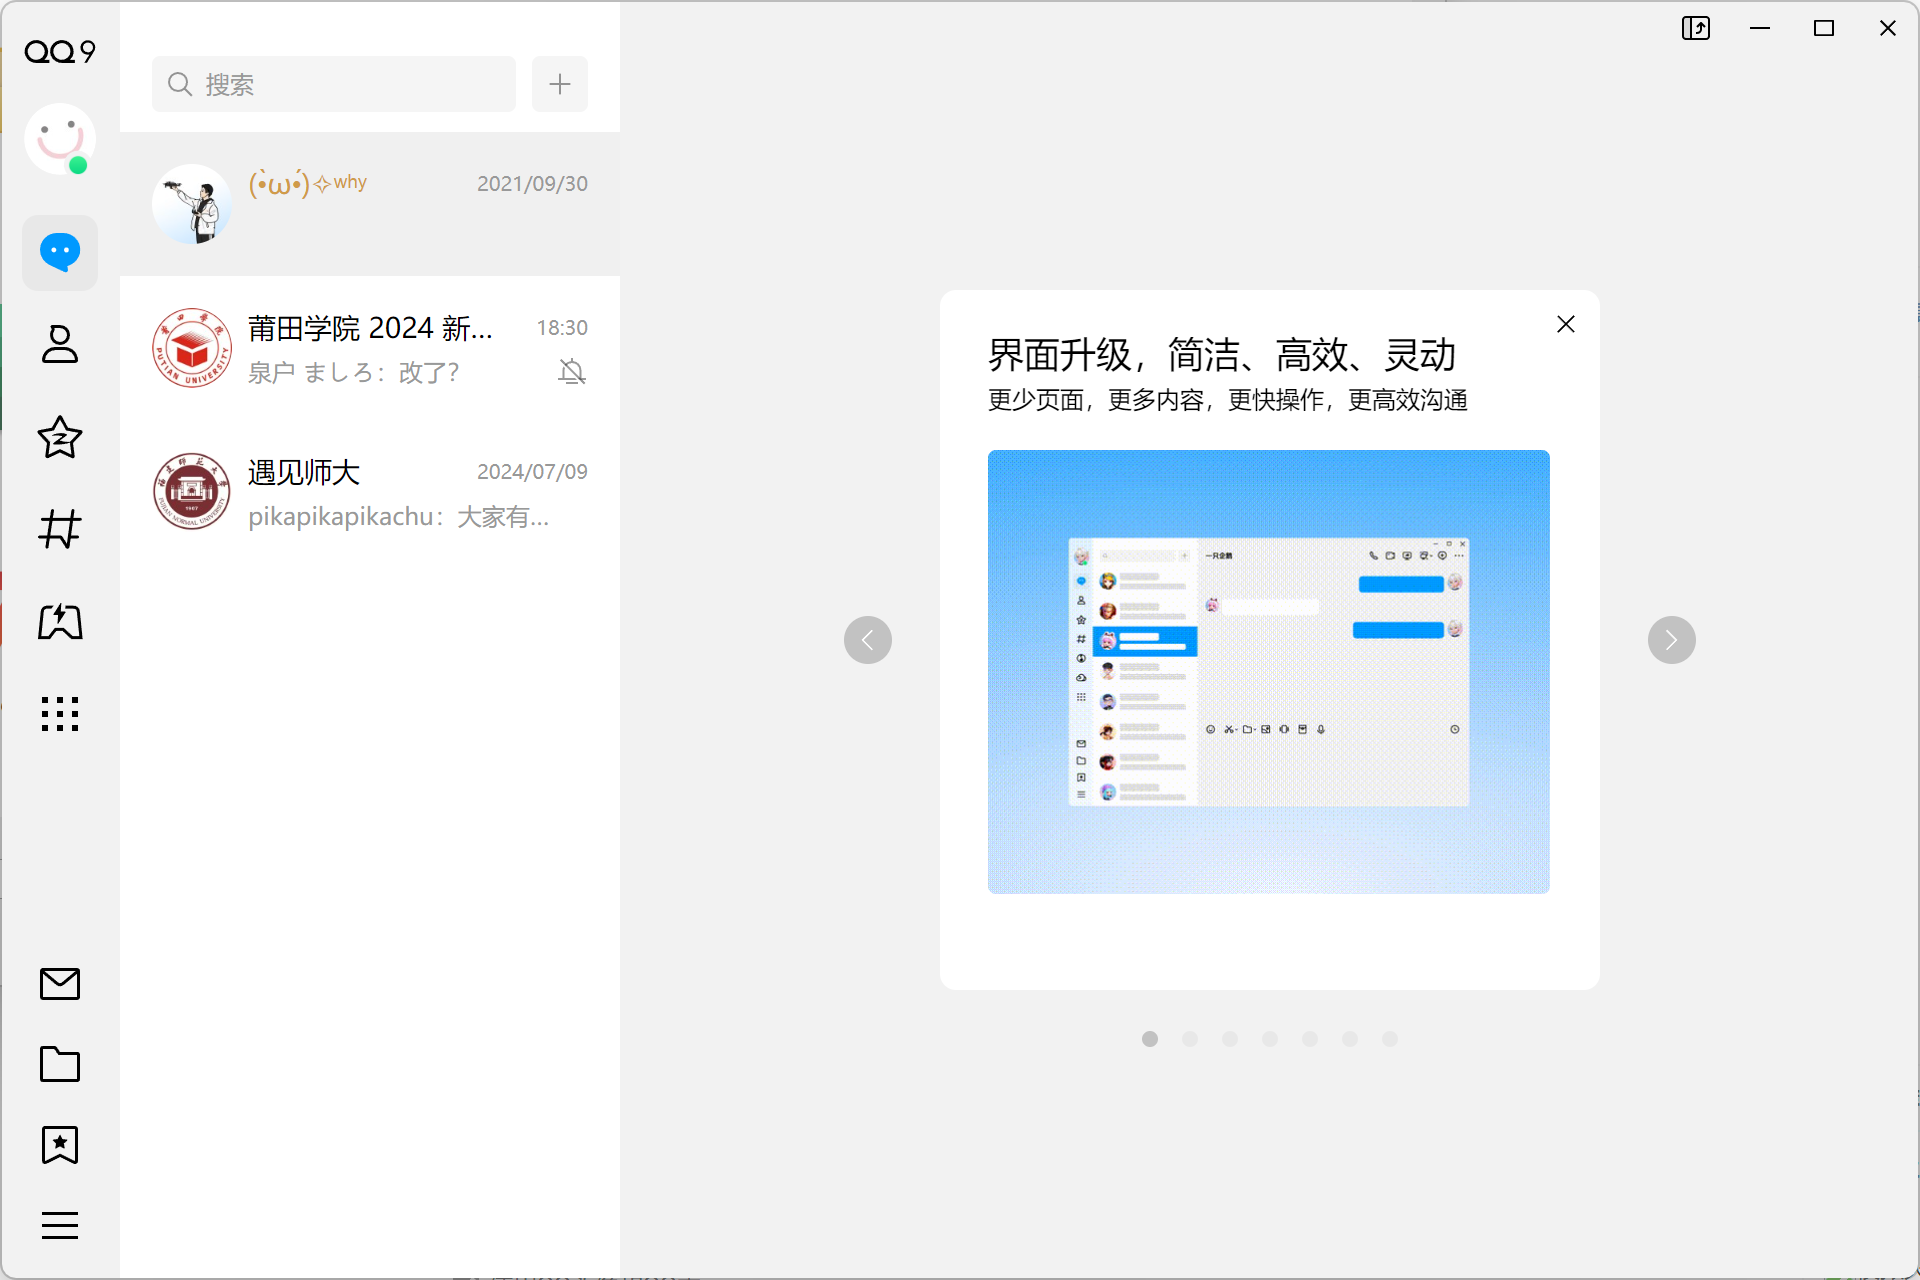Select the seventh carousel page dot
This screenshot has height=1280, width=1920.
click(1390, 1039)
